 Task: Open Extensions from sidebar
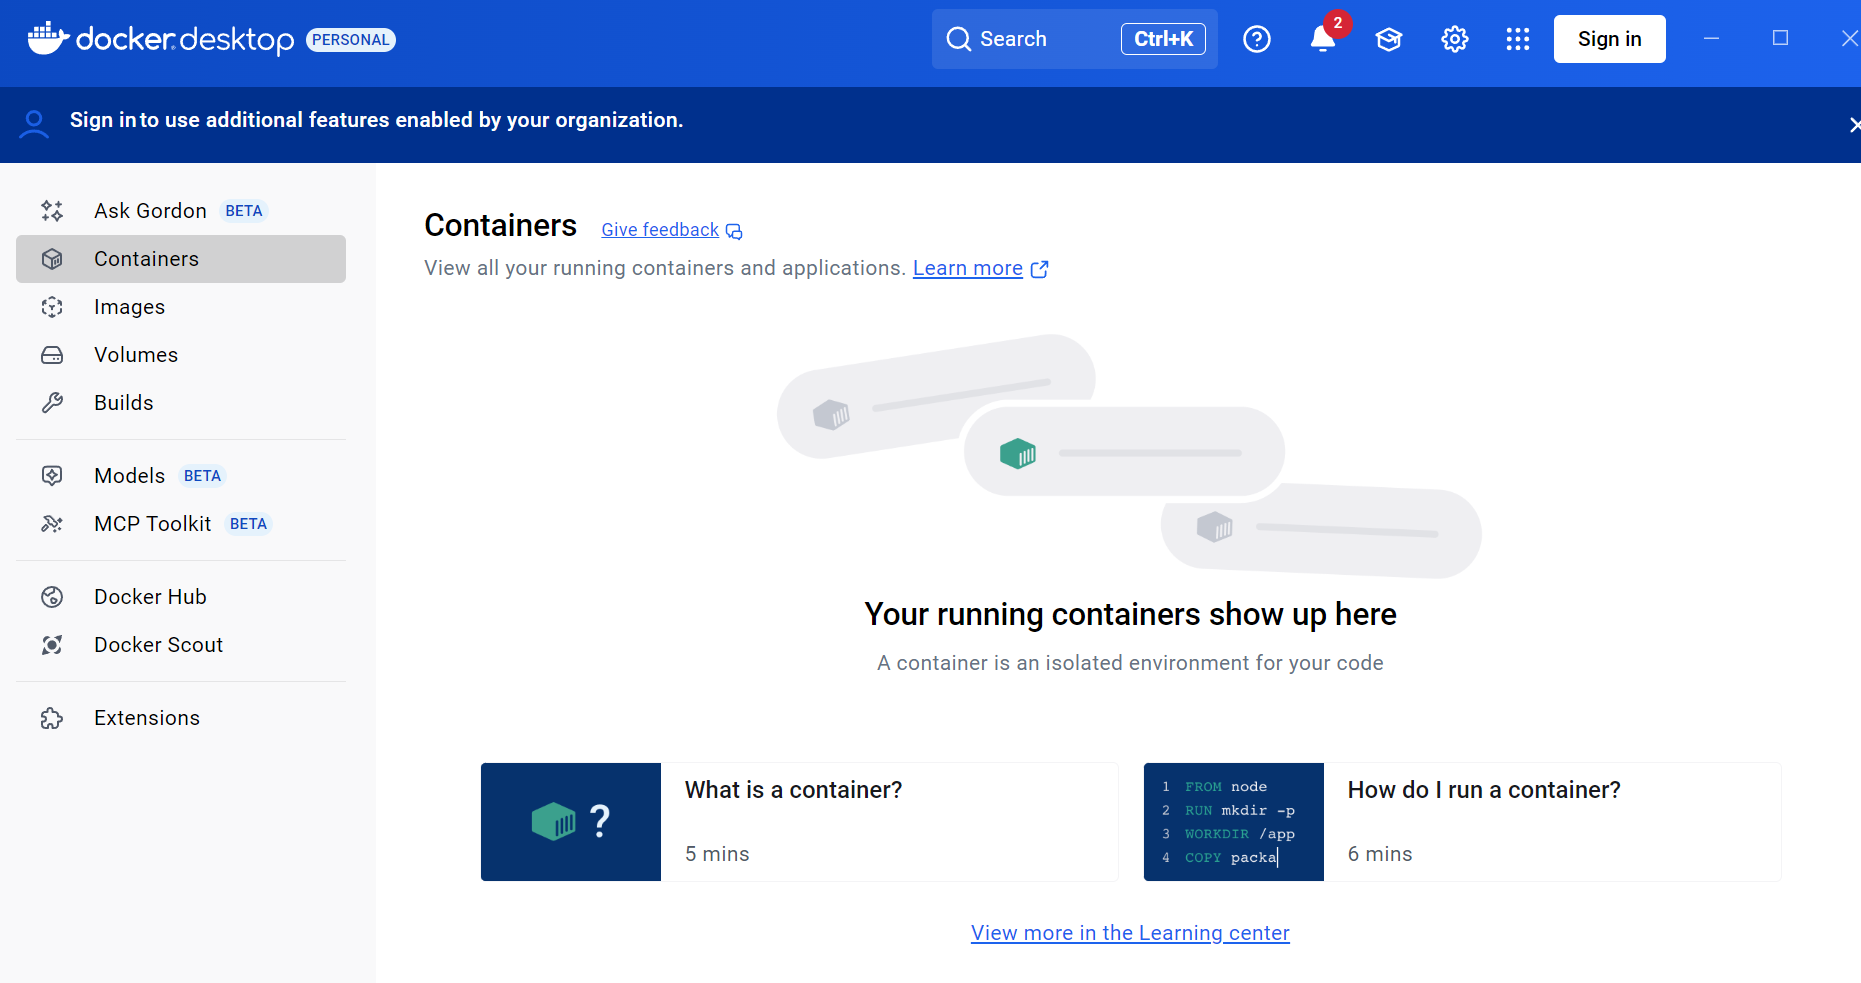click(181, 718)
